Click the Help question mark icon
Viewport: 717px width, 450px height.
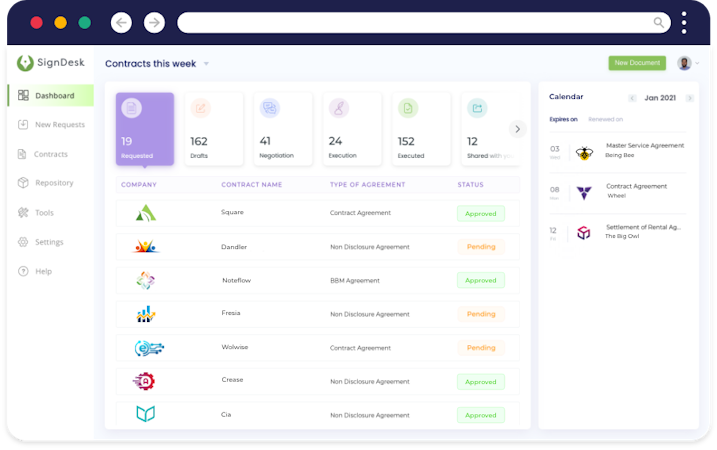(x=23, y=271)
